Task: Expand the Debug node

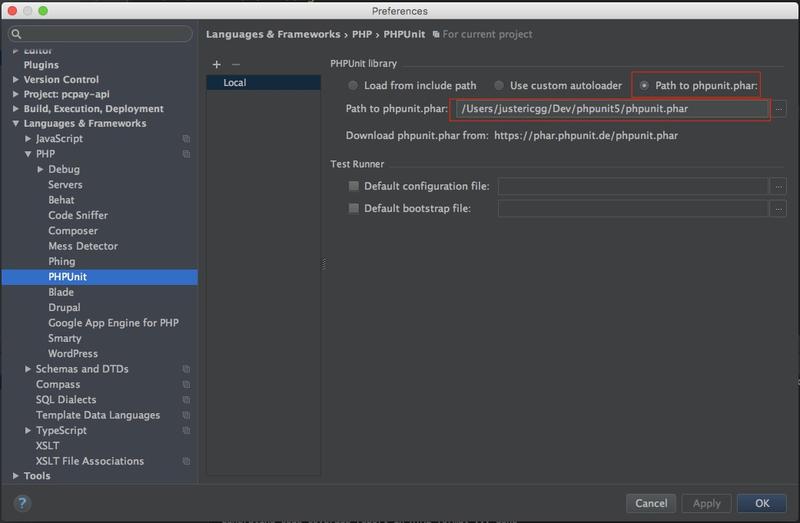Action: 40,169
